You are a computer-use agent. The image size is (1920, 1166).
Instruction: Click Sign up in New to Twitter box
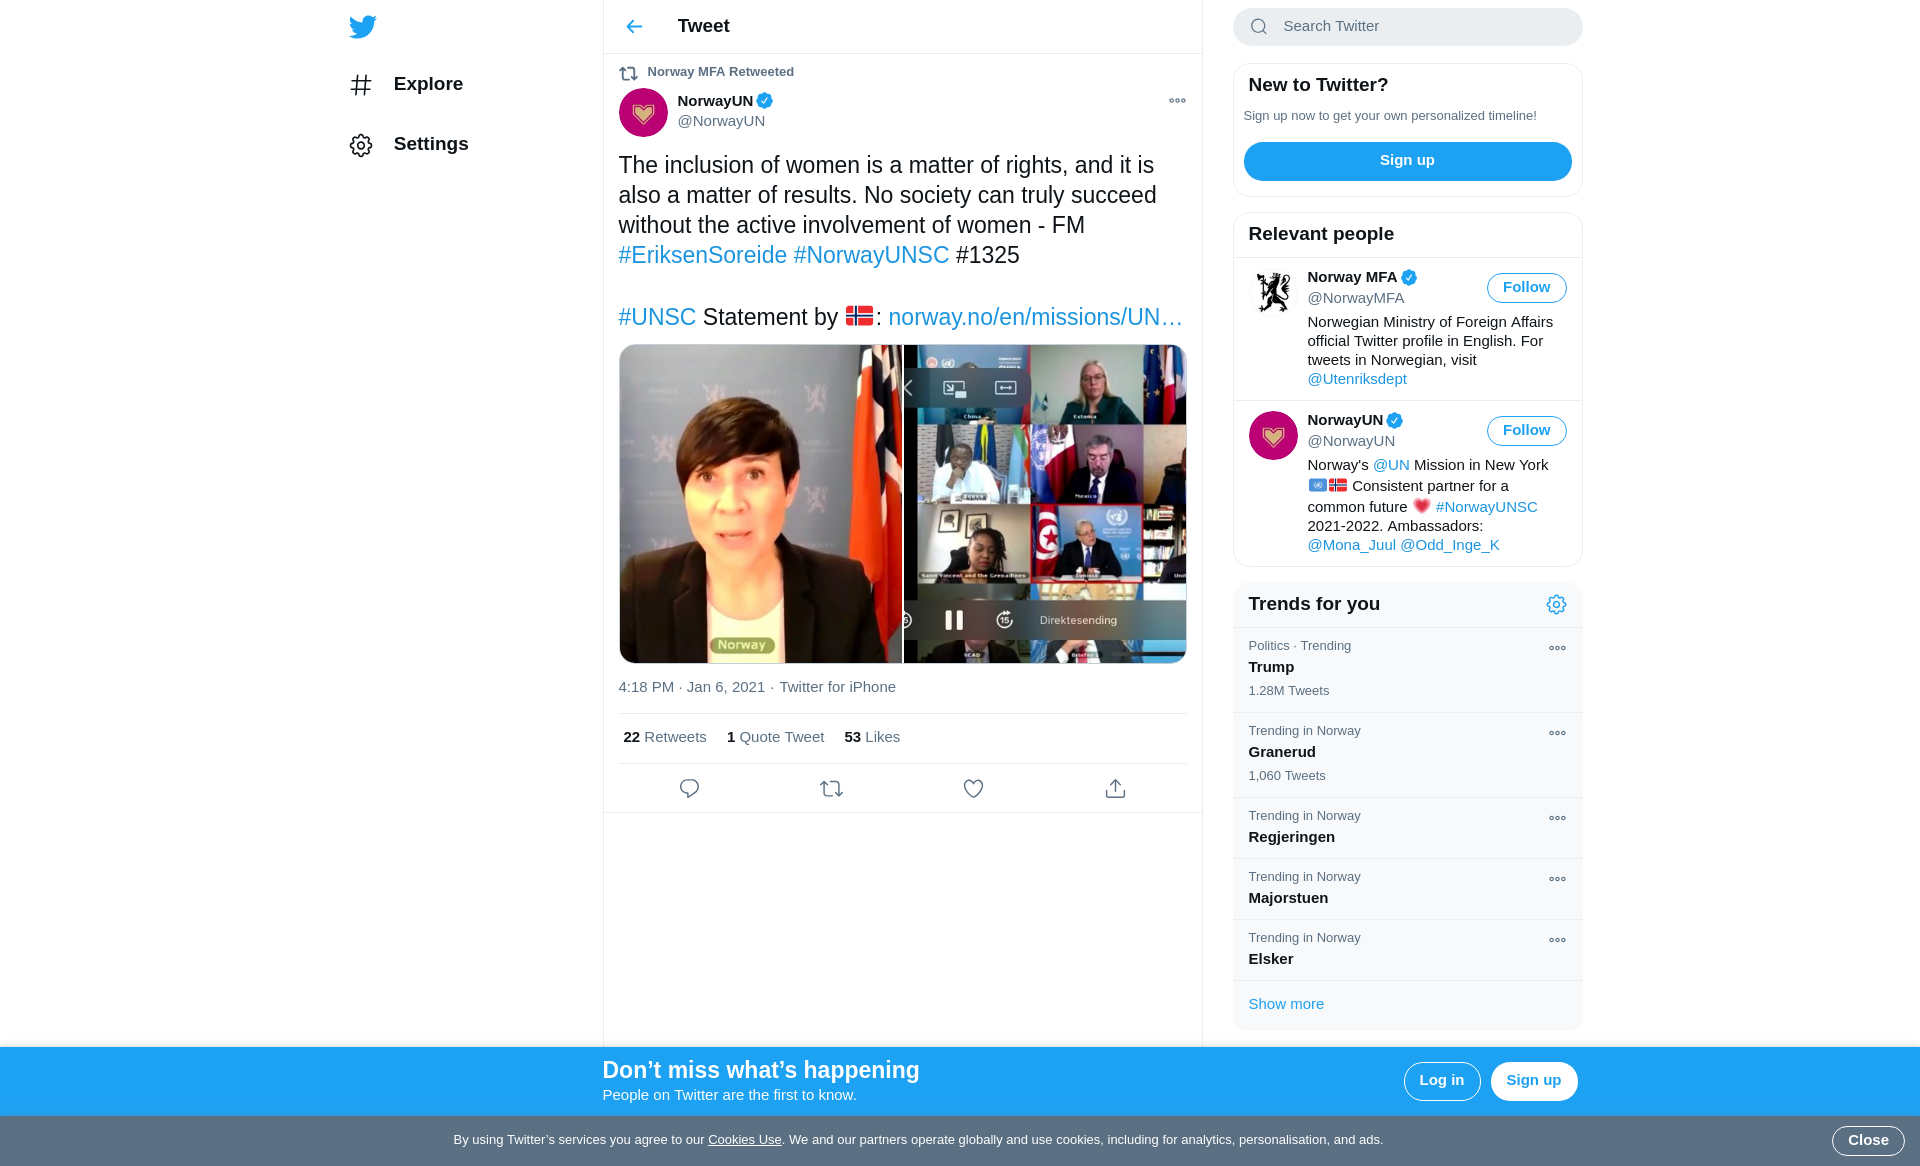click(1407, 161)
